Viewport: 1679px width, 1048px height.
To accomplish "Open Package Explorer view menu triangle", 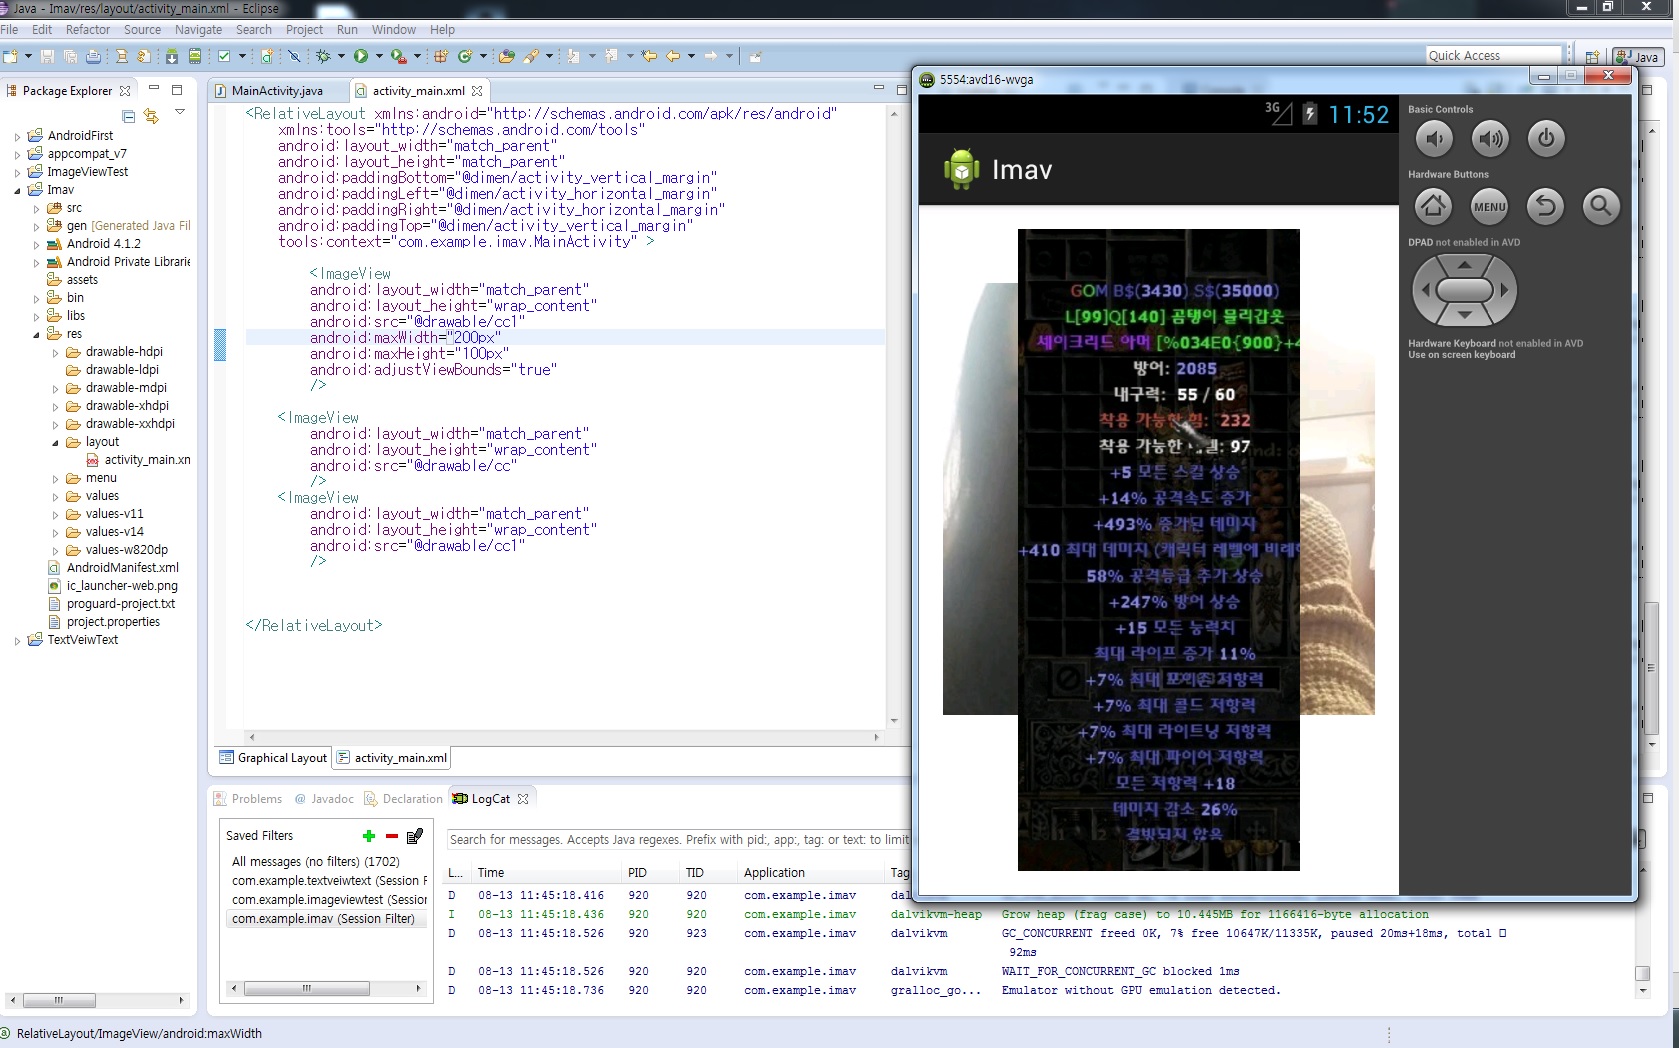I will point(180,112).
